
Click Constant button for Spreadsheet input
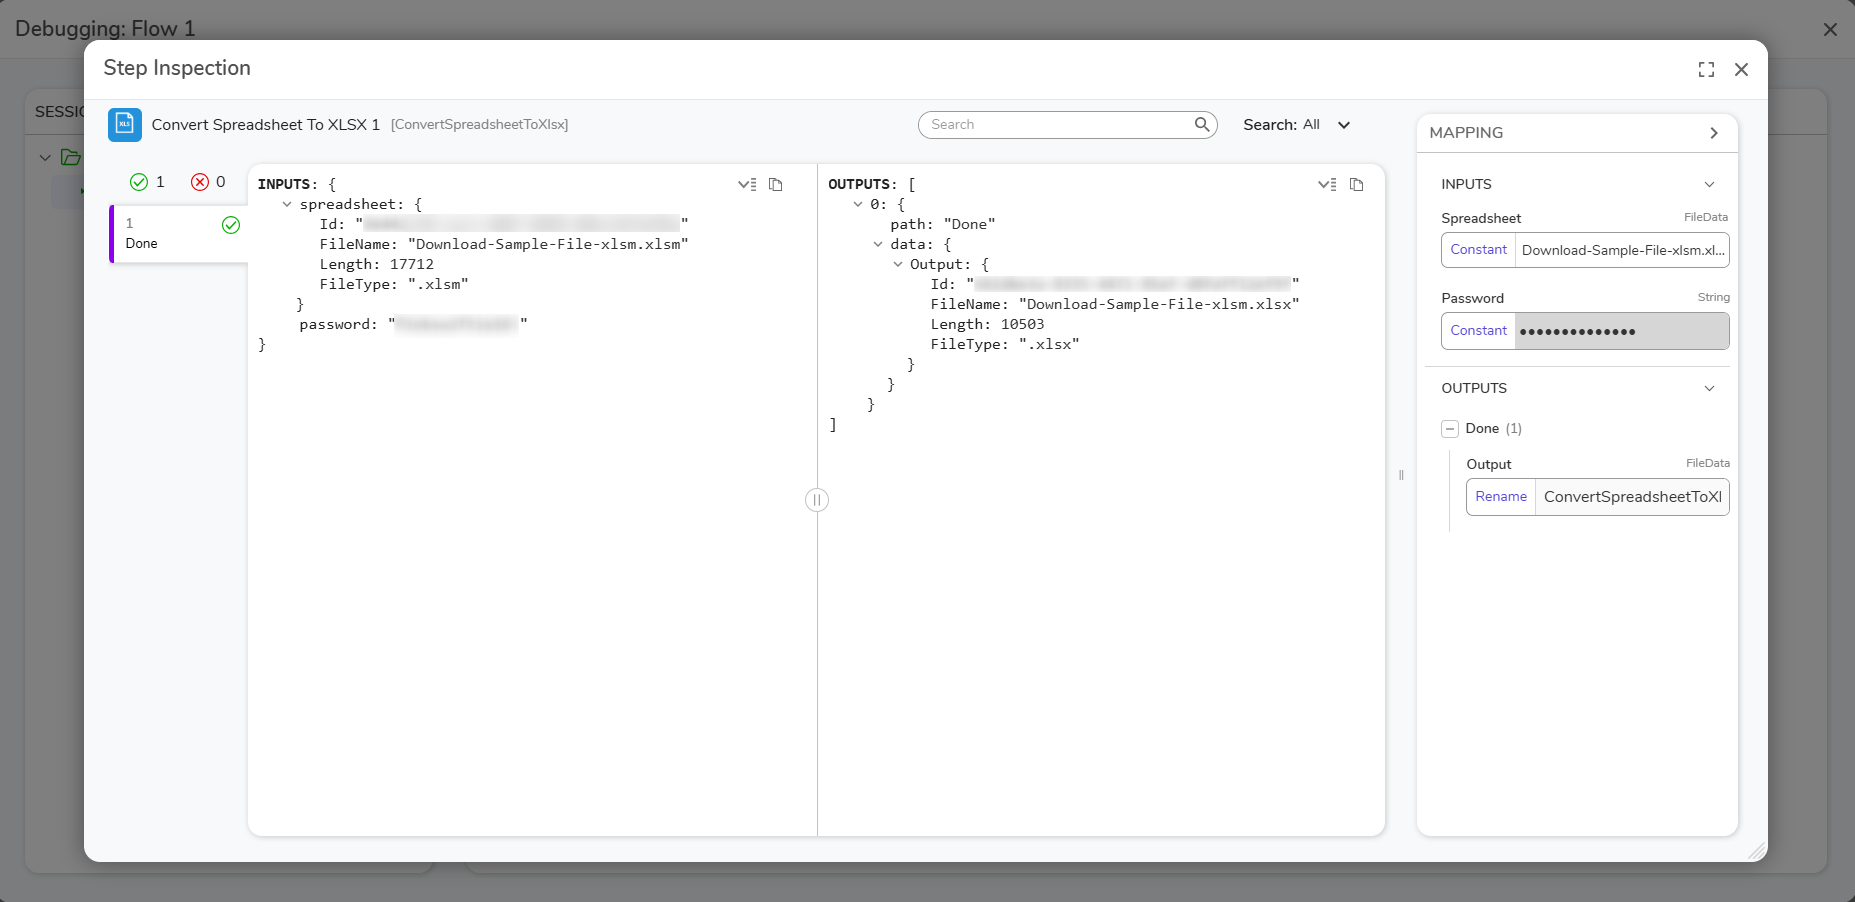coord(1478,250)
